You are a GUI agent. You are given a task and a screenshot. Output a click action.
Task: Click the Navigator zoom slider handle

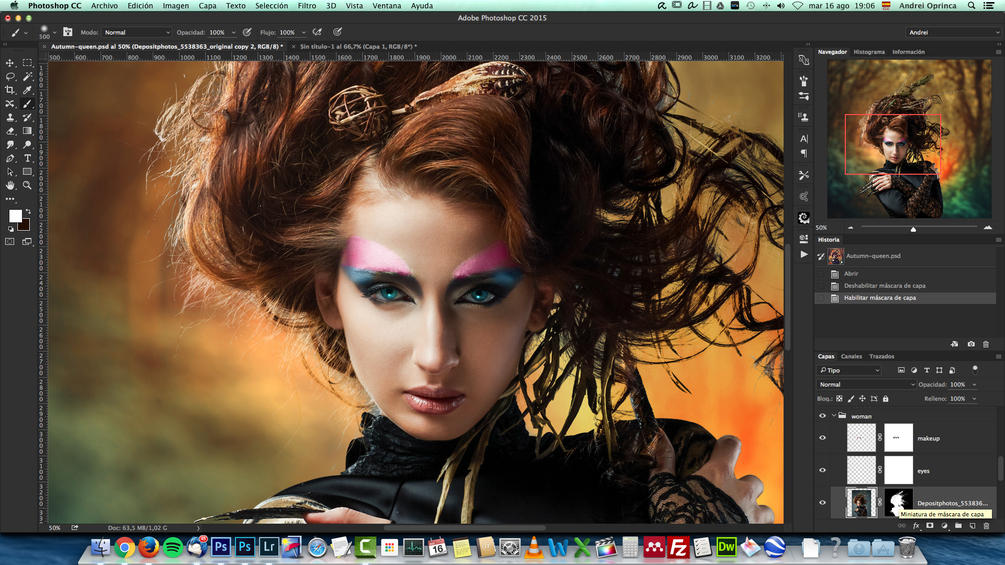[x=913, y=229]
